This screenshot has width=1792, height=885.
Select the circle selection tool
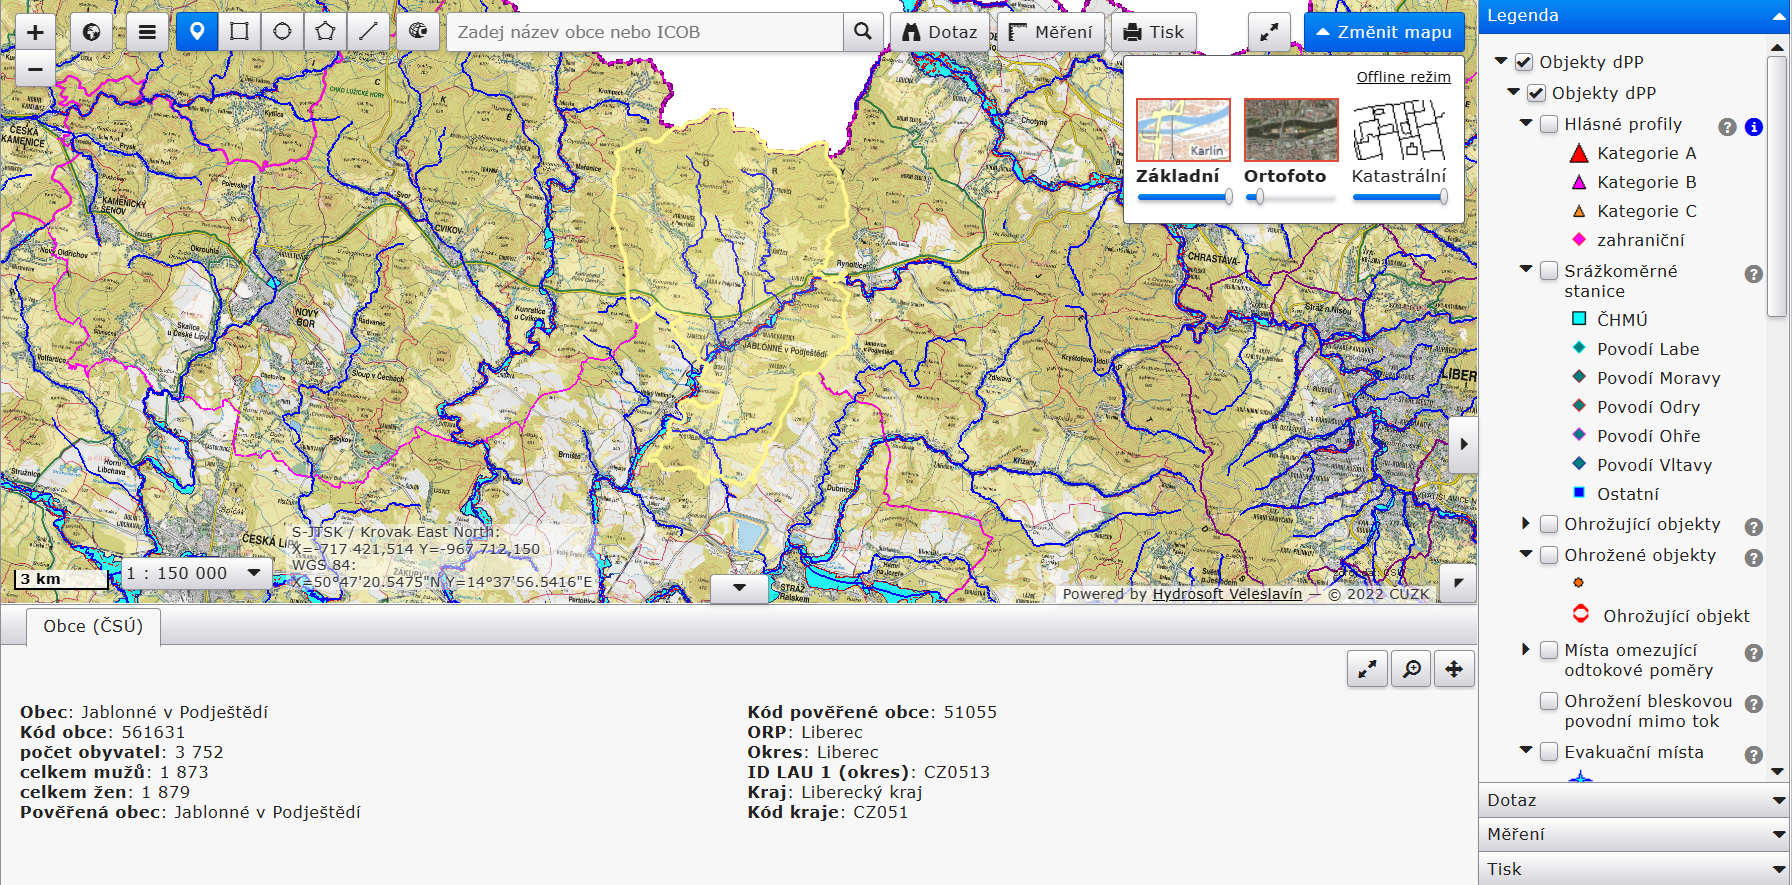point(282,32)
